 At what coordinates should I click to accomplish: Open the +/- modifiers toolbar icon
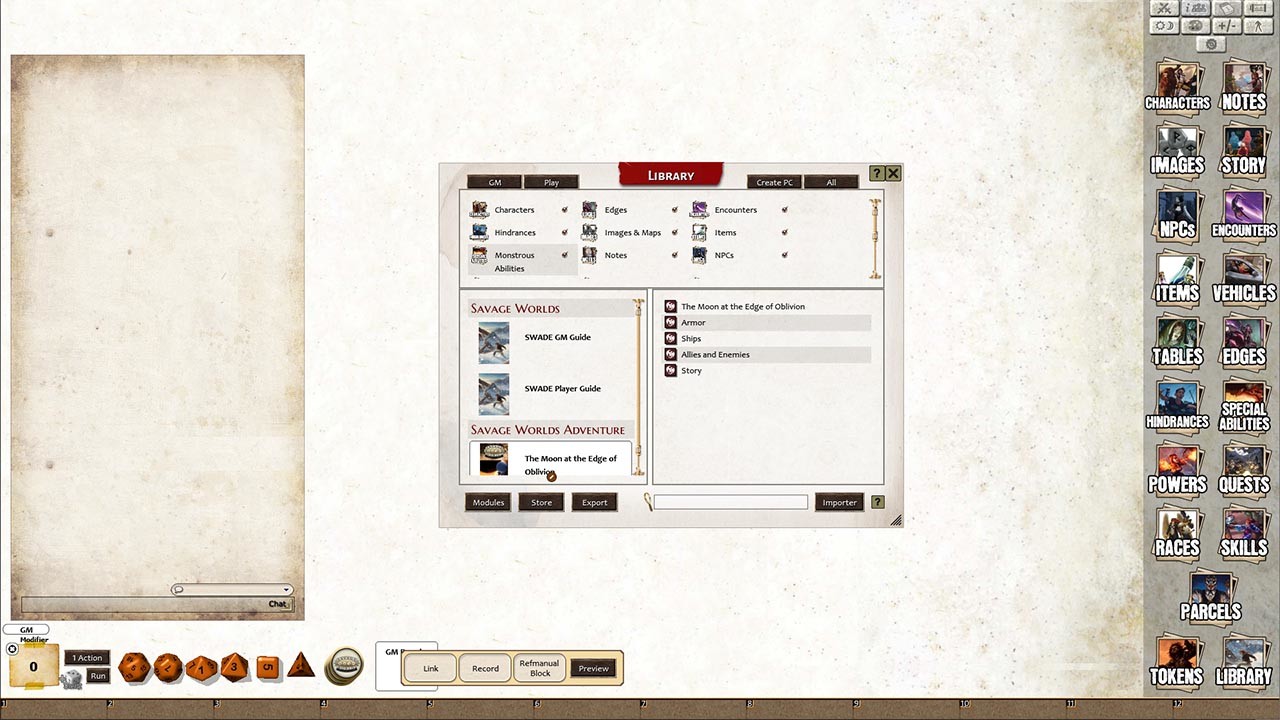coord(1225,26)
